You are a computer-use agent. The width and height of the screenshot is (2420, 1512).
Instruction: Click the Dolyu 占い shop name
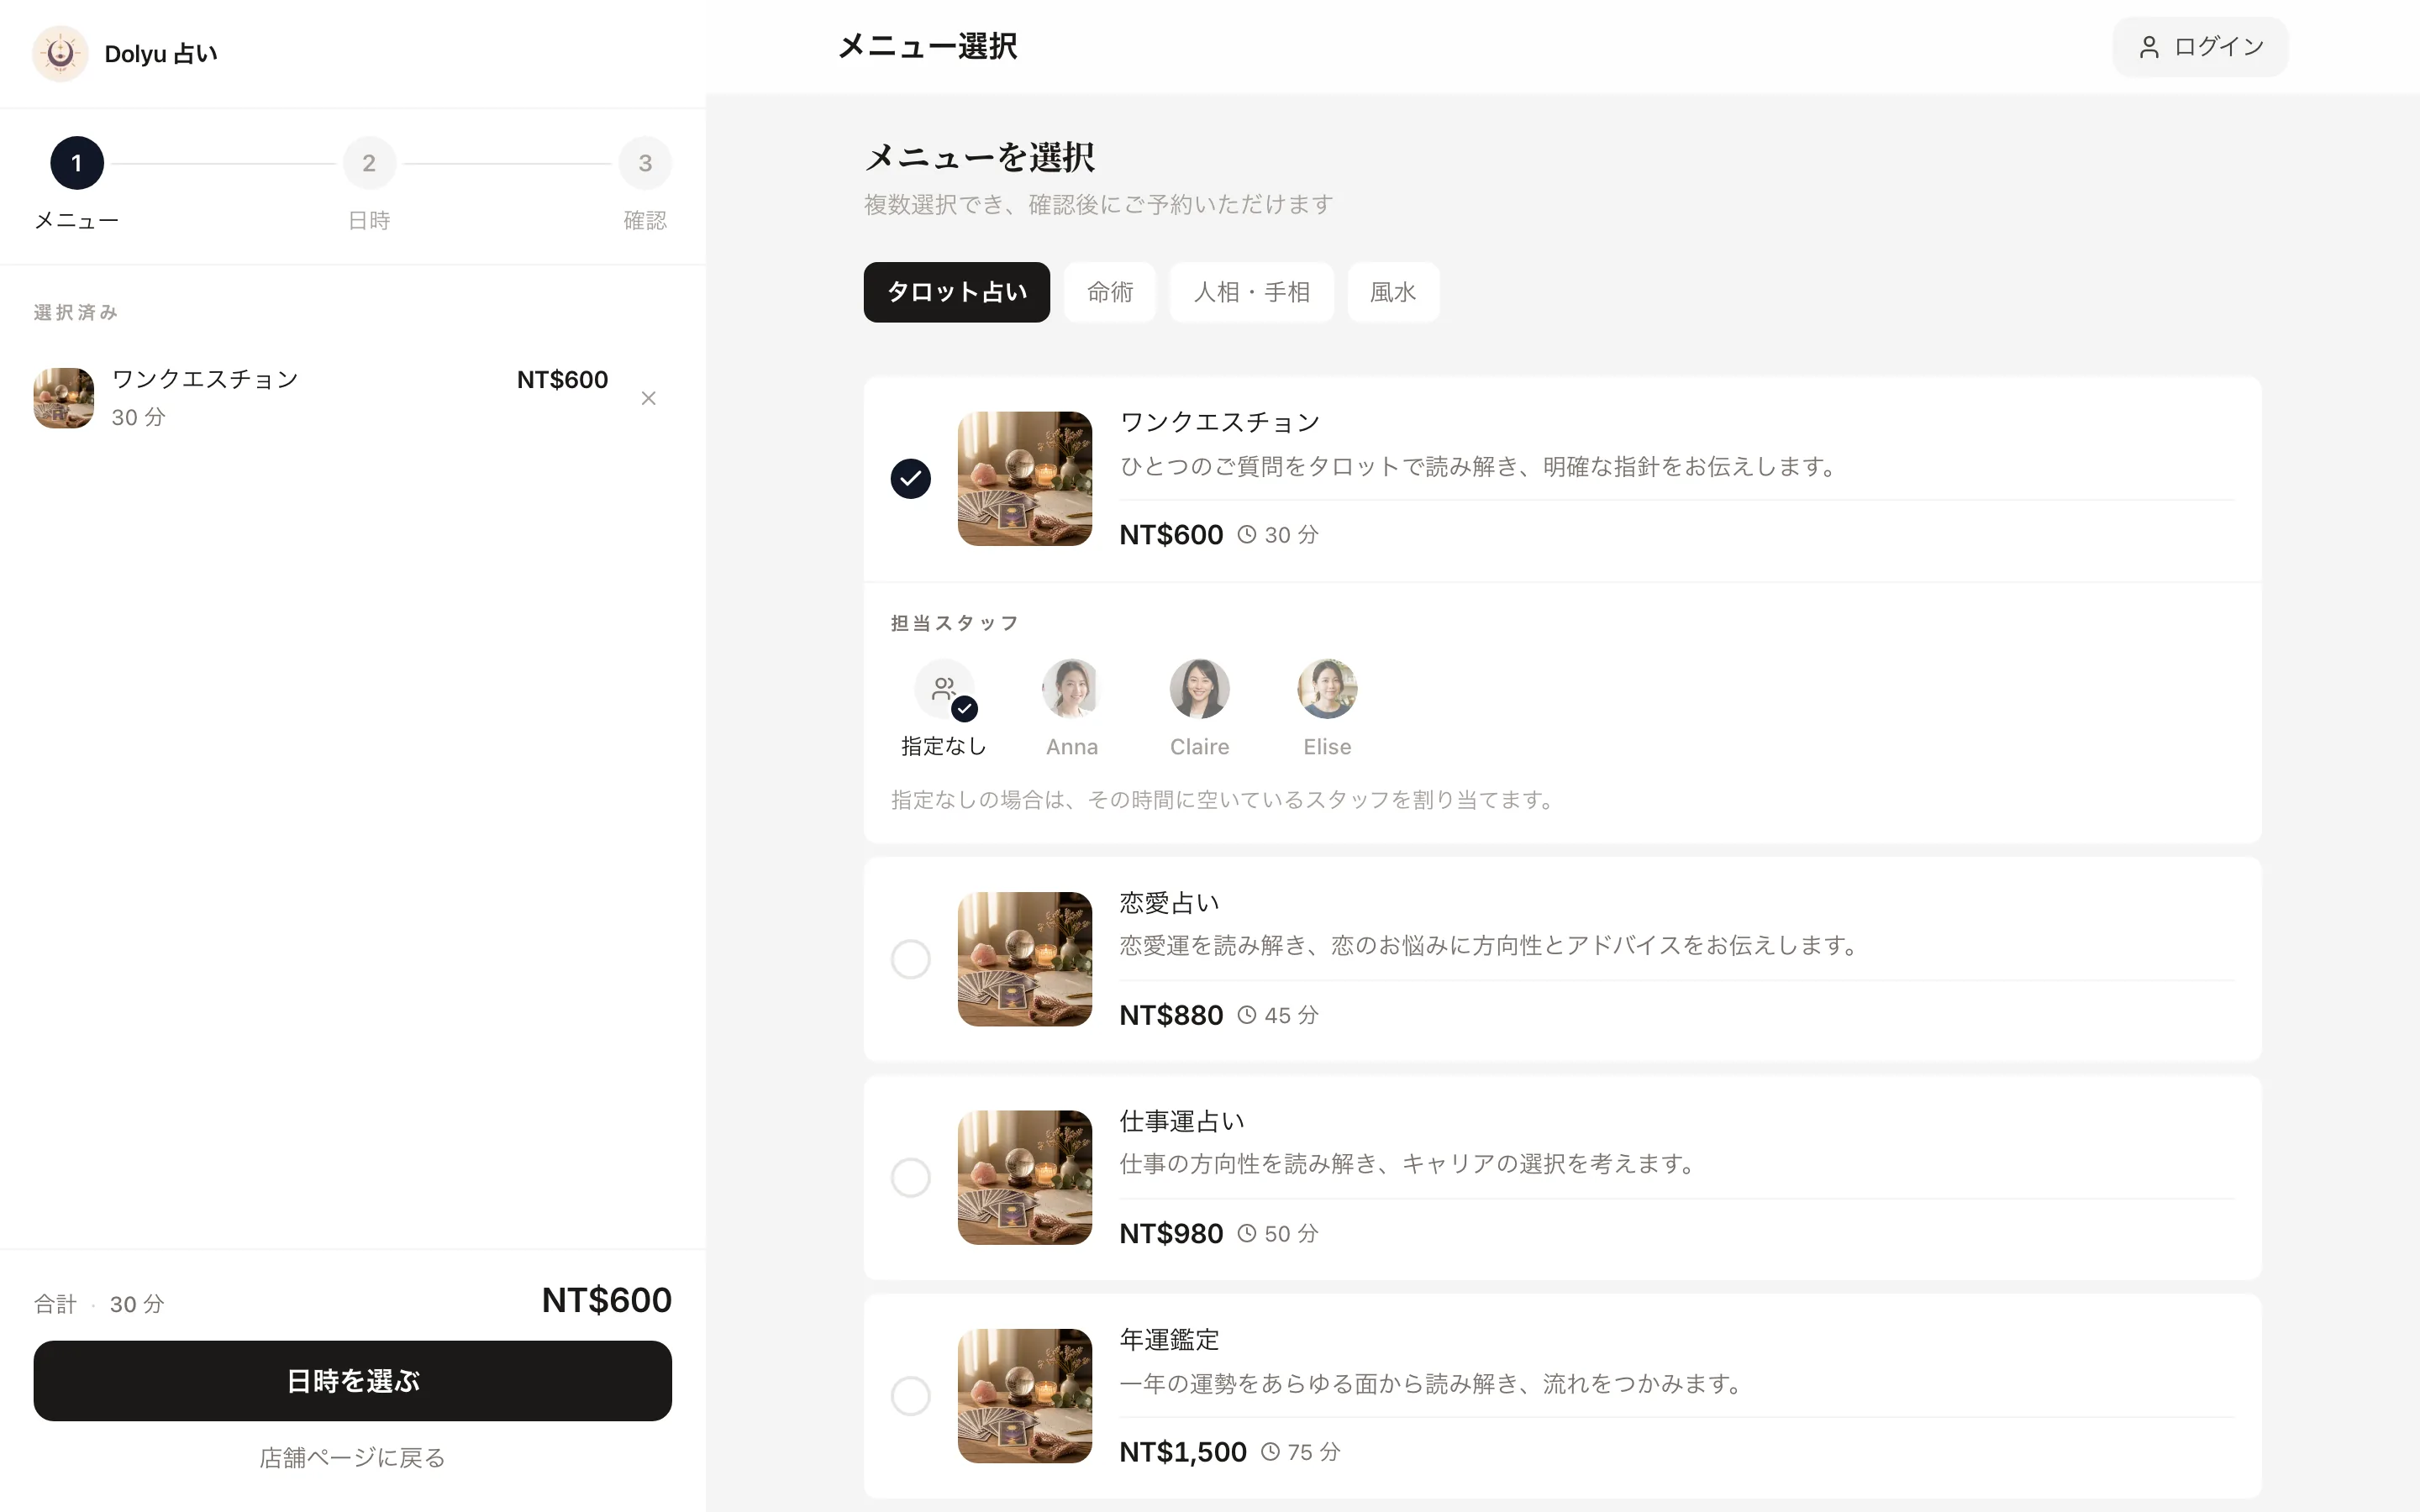coord(161,54)
